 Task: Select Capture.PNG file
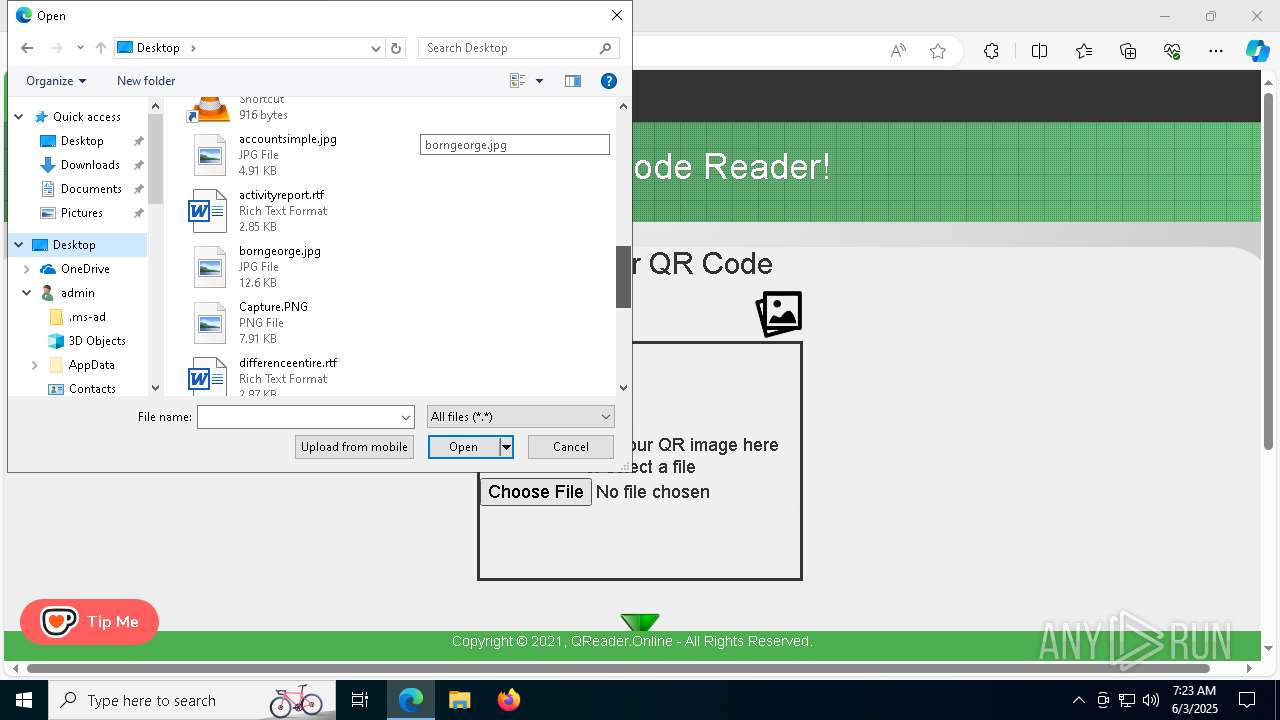(x=273, y=307)
